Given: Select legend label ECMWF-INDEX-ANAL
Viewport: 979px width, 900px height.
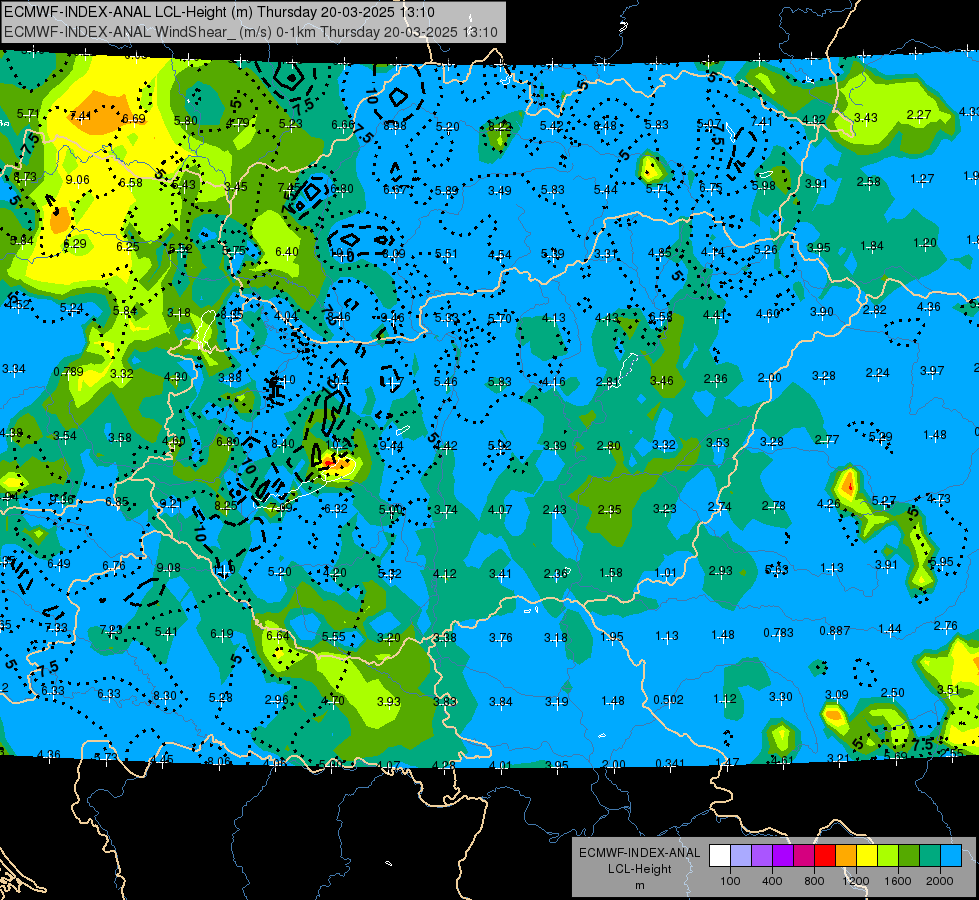Looking at the screenshot, I should 639,853.
